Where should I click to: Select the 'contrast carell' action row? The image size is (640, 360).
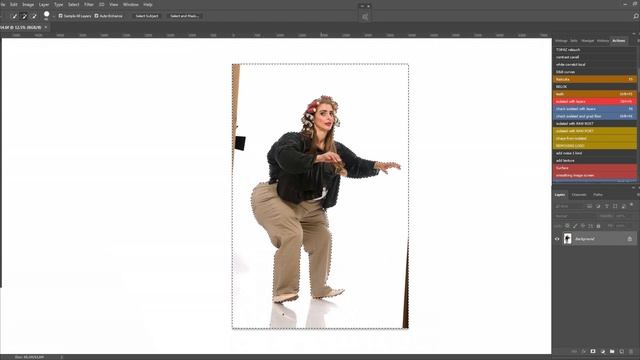[595, 57]
